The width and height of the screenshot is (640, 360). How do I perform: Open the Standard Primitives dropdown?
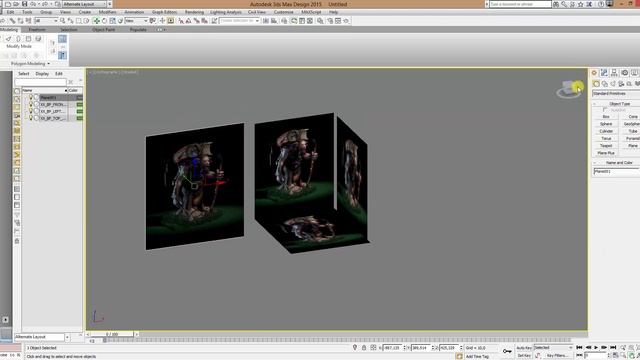click(616, 93)
